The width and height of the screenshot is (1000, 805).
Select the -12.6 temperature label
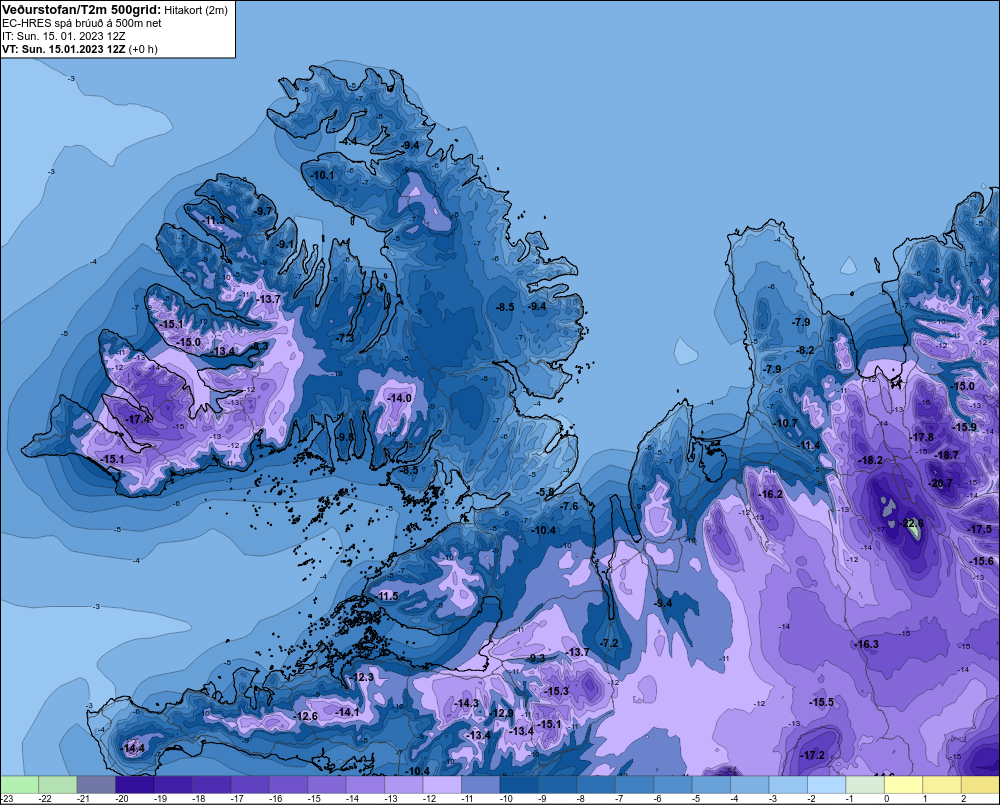click(306, 716)
